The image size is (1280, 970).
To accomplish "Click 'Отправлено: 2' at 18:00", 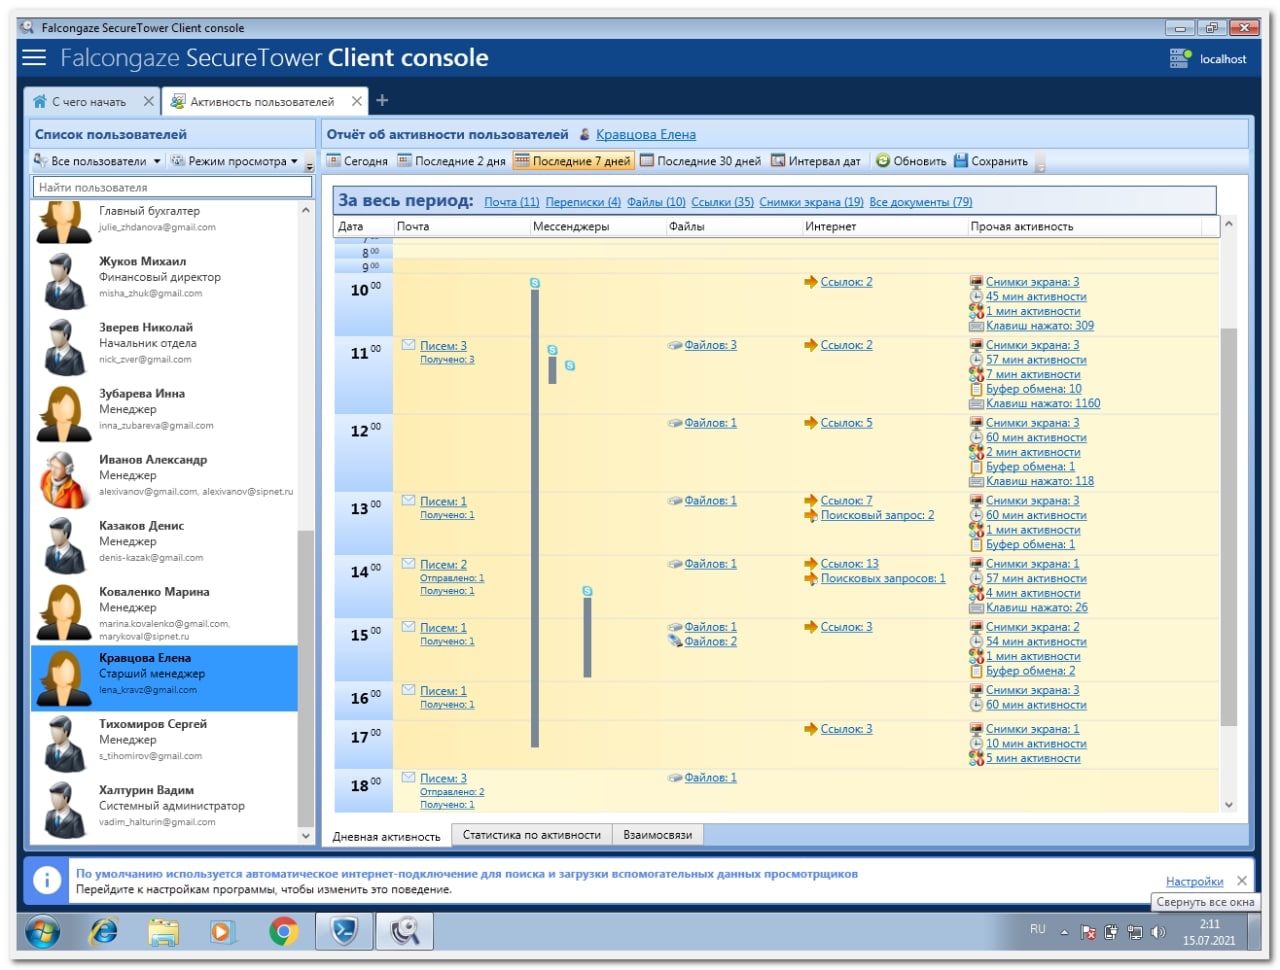I will 452,792.
